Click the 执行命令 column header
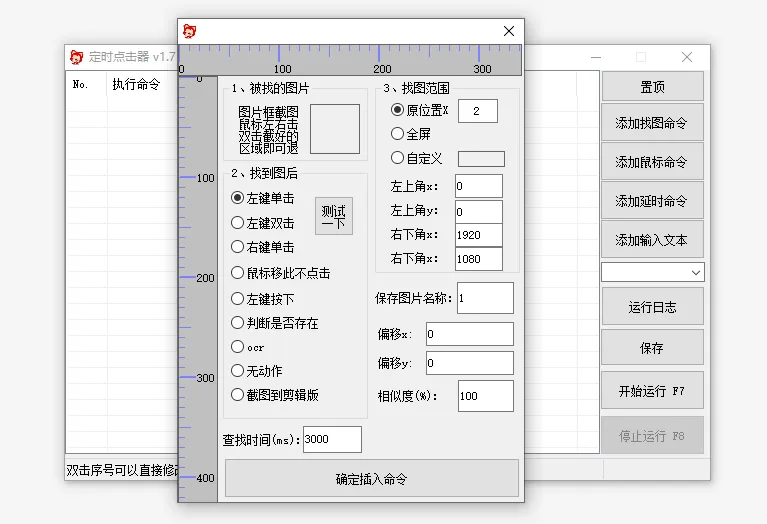Image resolution: width=767 pixels, height=524 pixels. coord(136,85)
